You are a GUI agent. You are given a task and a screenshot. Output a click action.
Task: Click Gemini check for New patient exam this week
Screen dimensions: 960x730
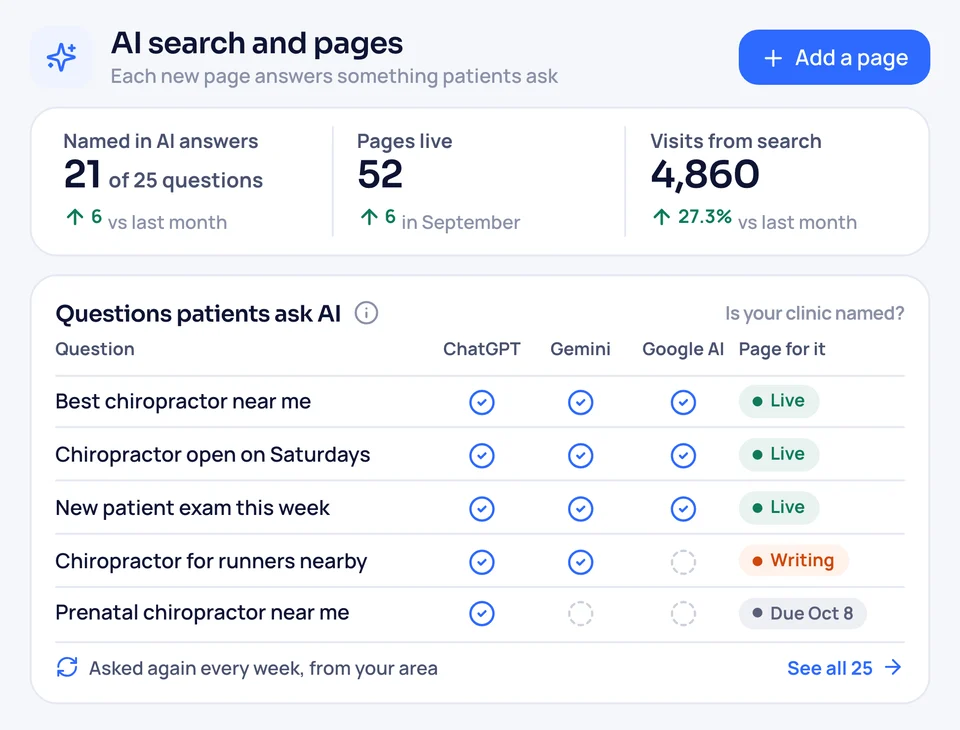click(580, 509)
